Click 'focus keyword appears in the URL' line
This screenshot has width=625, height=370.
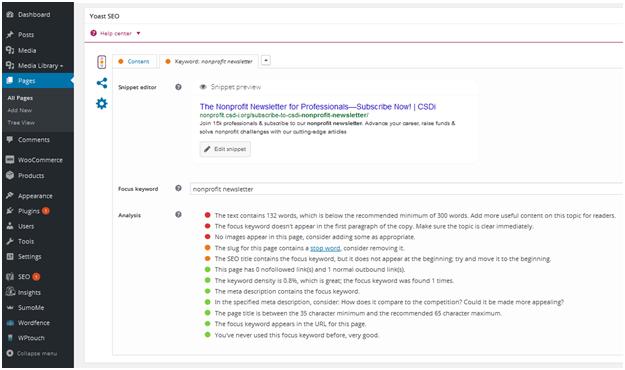point(290,324)
